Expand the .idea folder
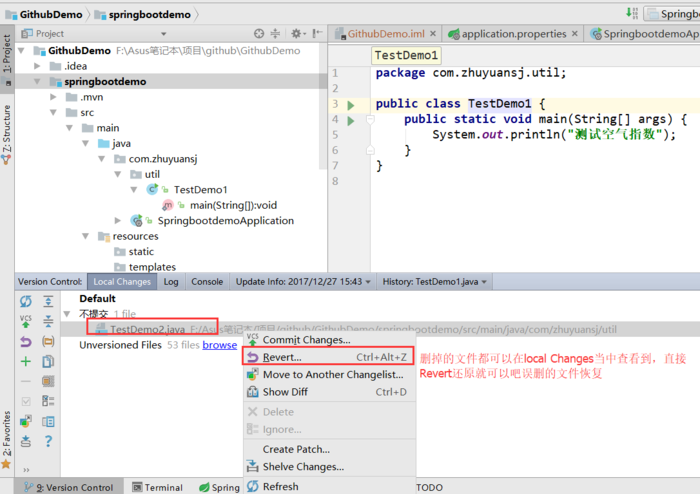This screenshot has width=700, height=494. click(38, 66)
